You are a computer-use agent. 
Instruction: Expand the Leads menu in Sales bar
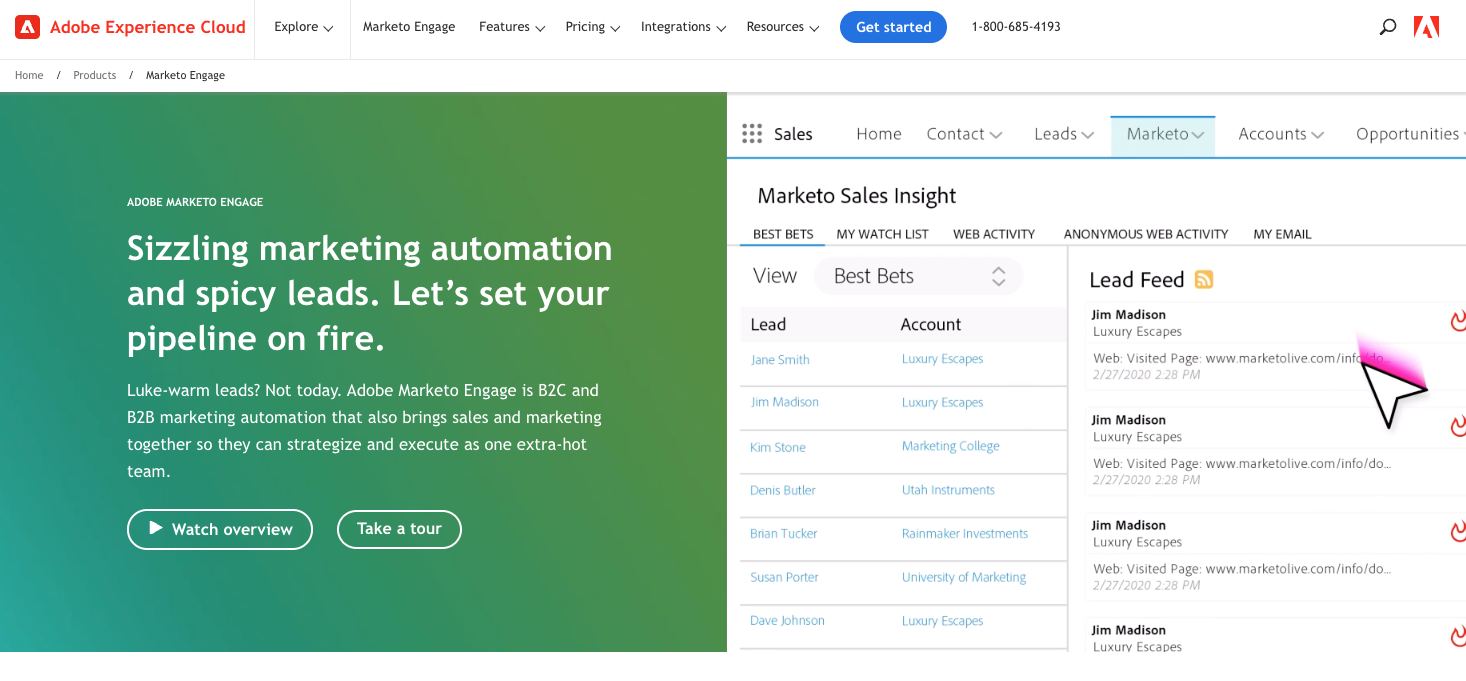coord(1064,134)
